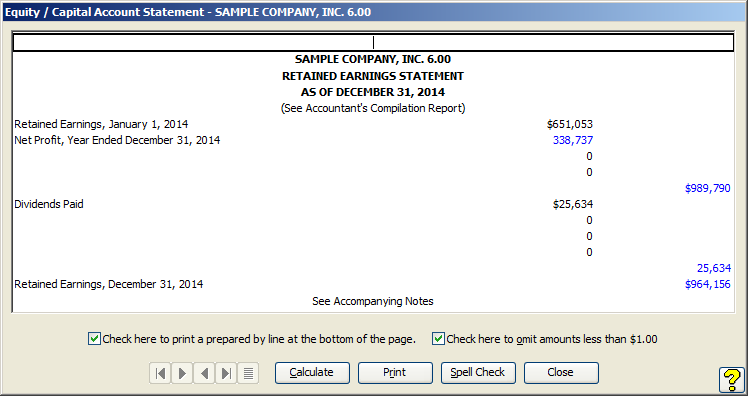748x396 pixels.
Task: Toggle the prepared by line checkbox
Action: pyautogui.click(x=94, y=339)
